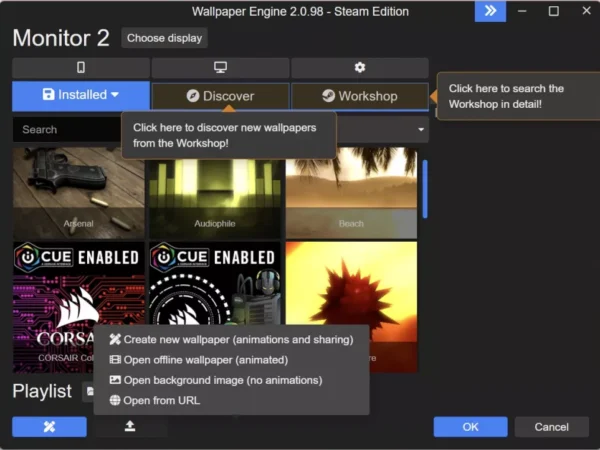The image size is (600, 450).
Task: Switch to the Discover tab
Action: [x=220, y=96]
